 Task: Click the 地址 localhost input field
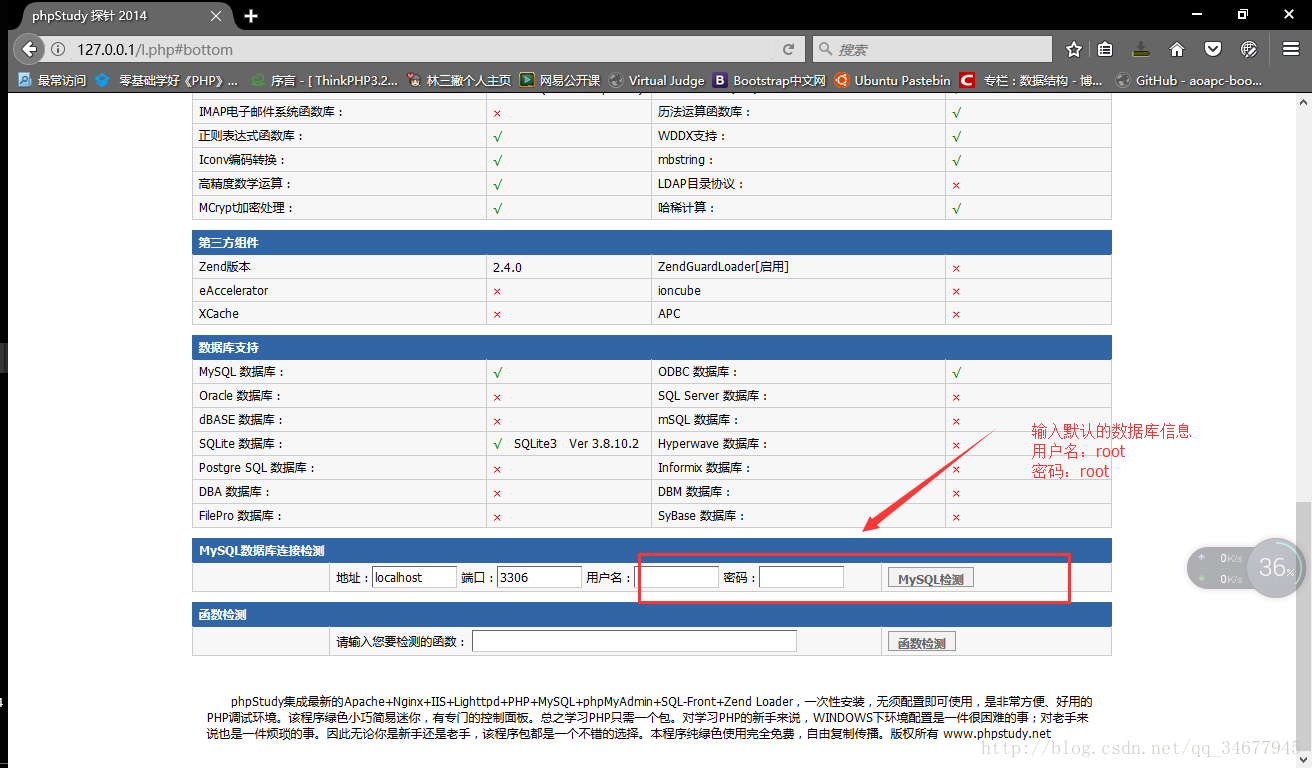[414, 577]
